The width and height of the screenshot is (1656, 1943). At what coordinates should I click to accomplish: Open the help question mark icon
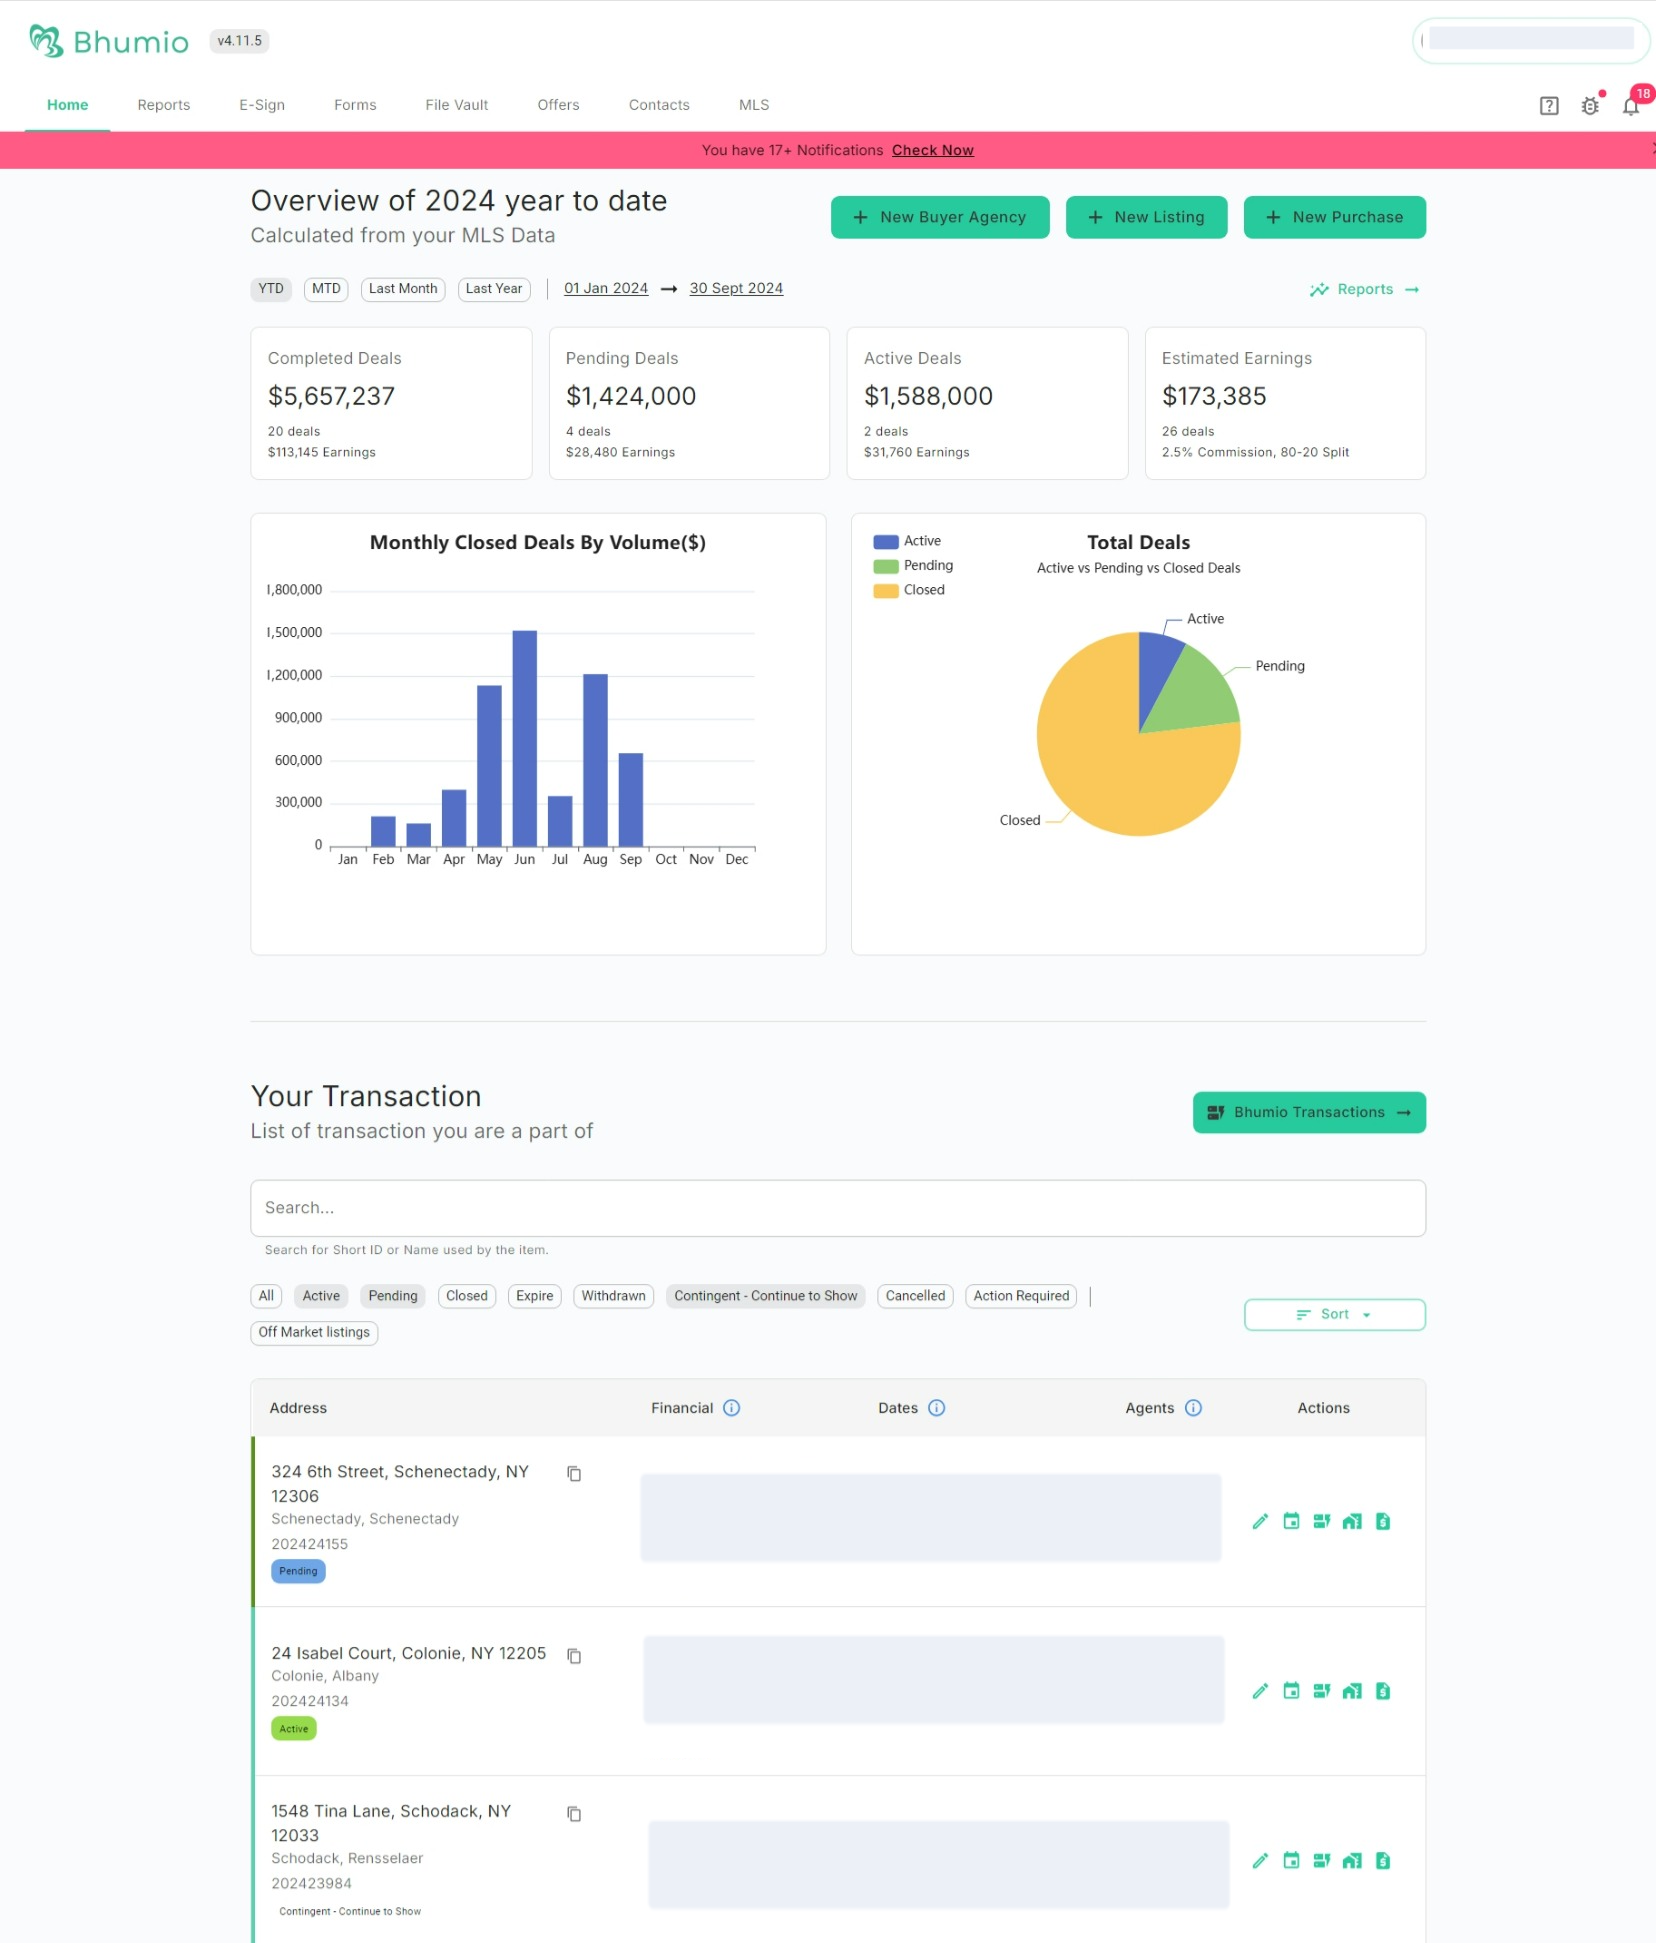pos(1548,105)
